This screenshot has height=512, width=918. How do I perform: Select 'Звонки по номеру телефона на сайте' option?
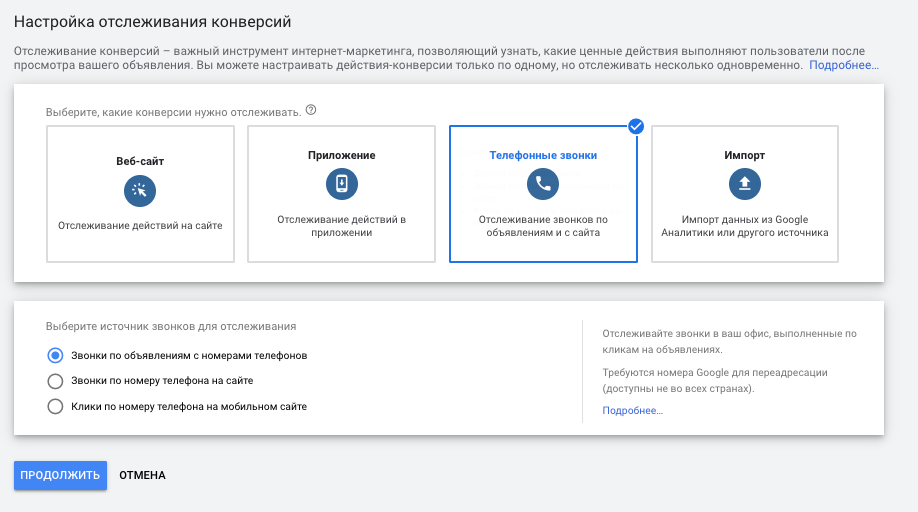click(x=56, y=381)
